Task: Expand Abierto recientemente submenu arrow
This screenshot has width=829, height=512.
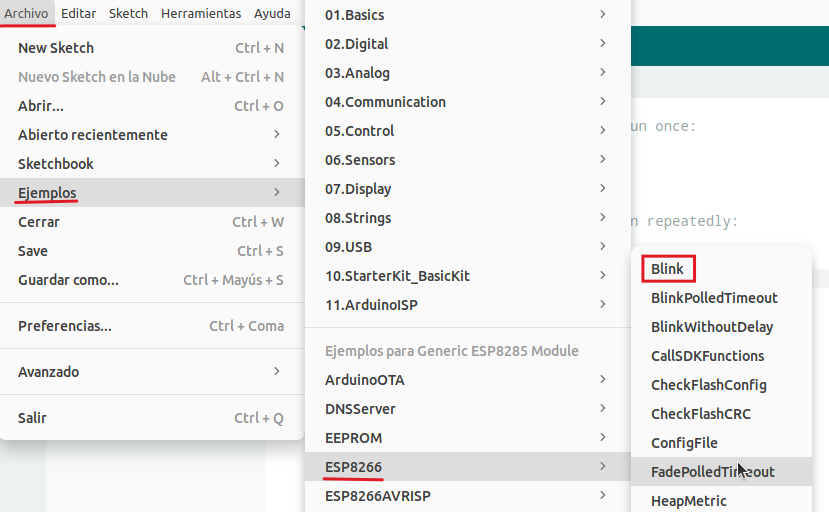Action: coord(277,135)
